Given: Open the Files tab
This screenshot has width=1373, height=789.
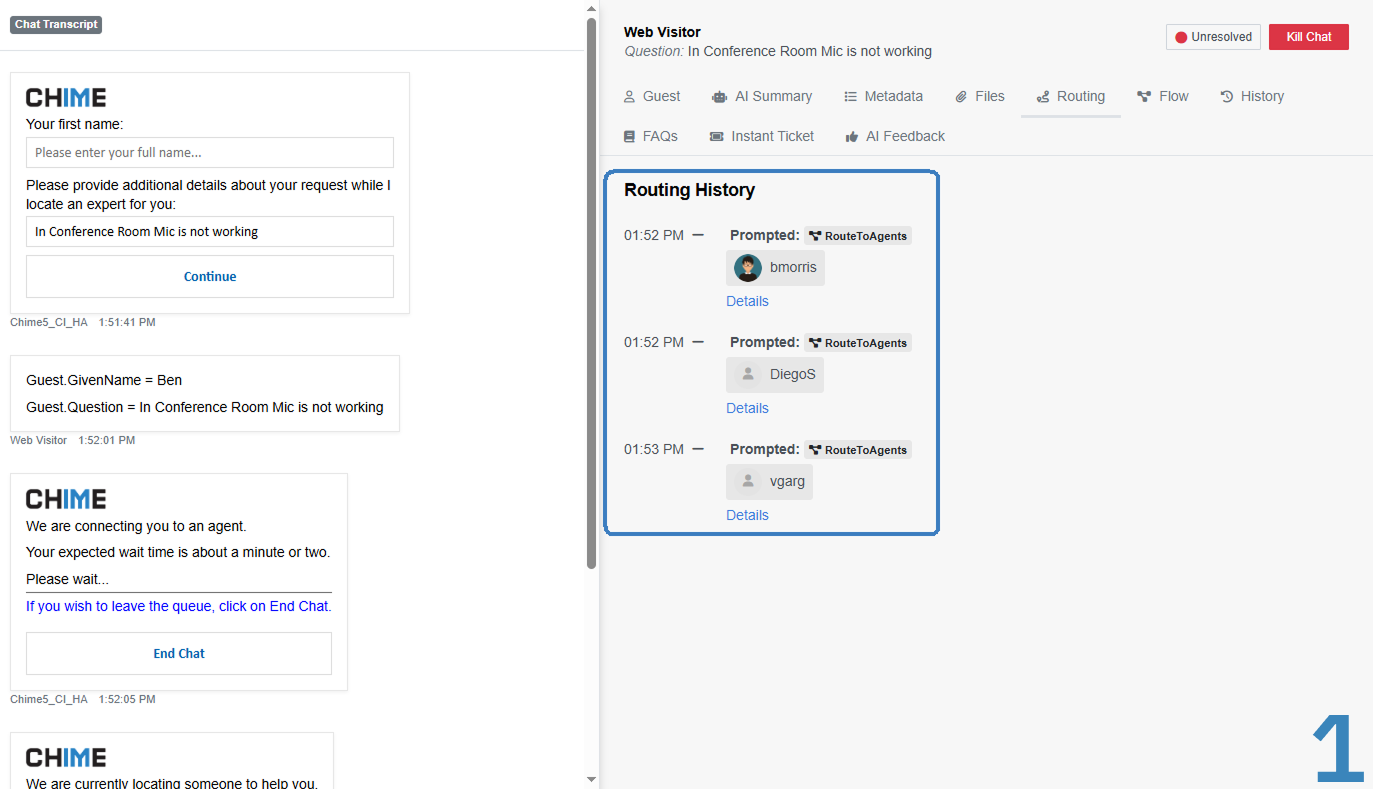Looking at the screenshot, I should (979, 97).
